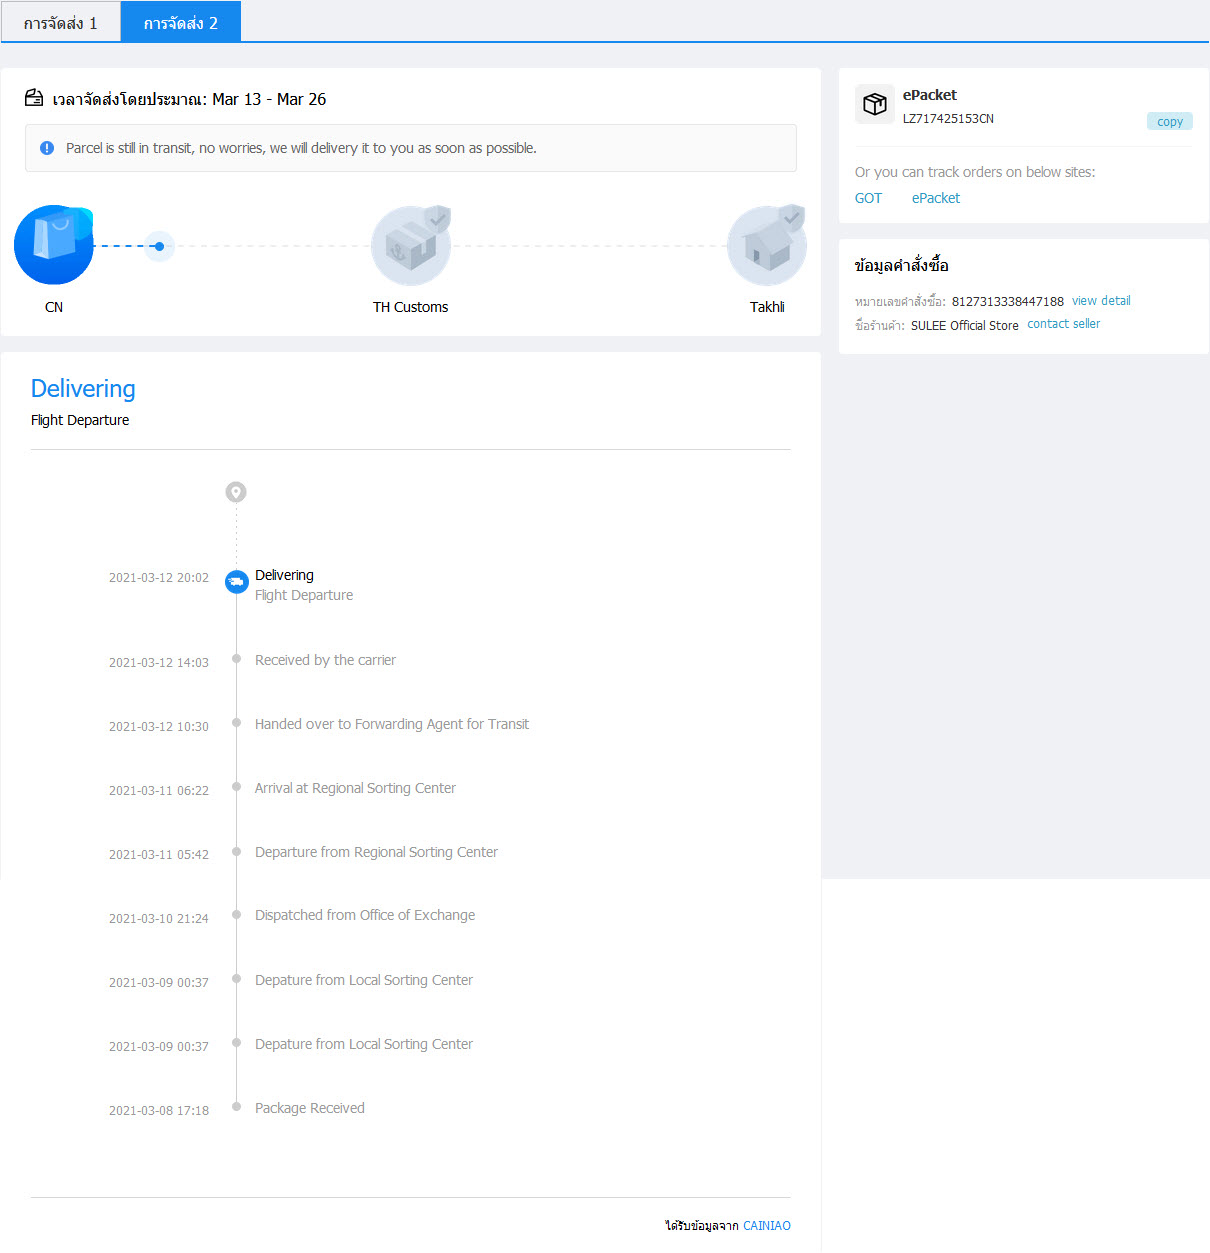Click the order number 8127313338447188
The image size is (1210, 1253).
1007,302
